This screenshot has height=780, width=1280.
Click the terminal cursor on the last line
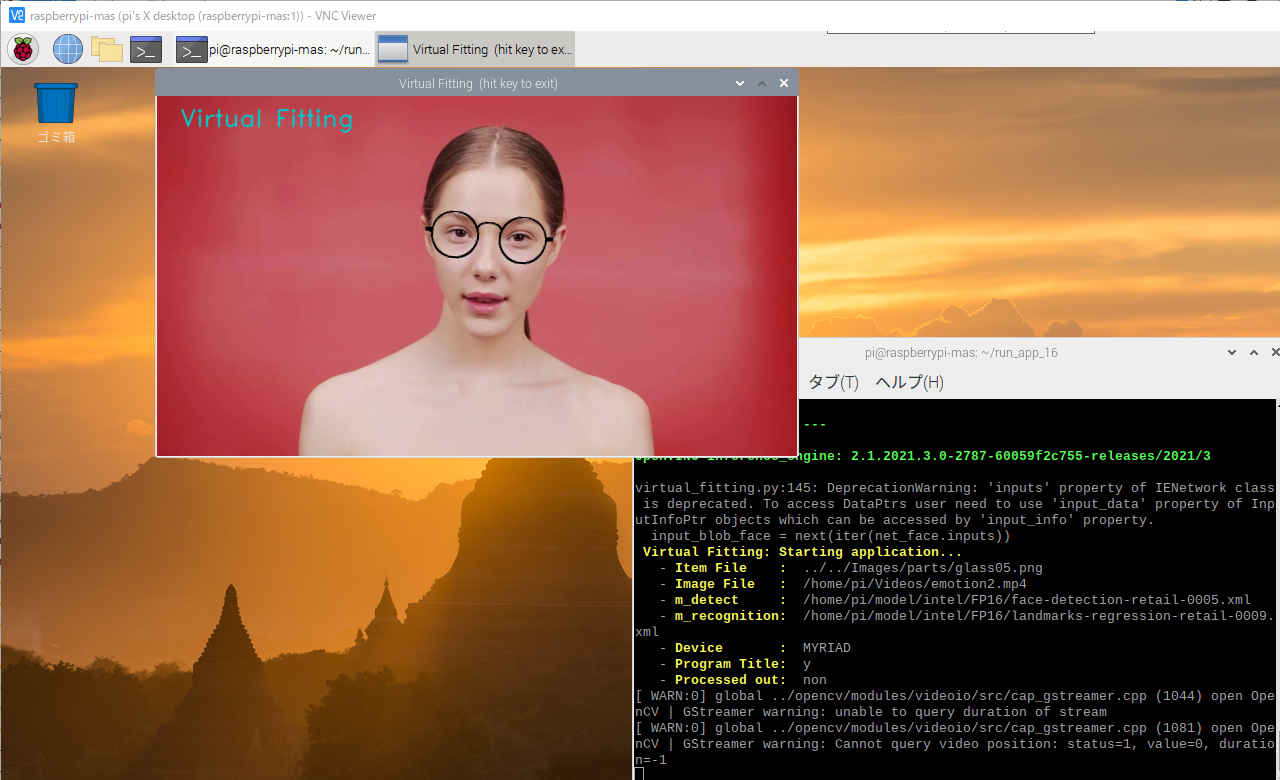point(640,774)
